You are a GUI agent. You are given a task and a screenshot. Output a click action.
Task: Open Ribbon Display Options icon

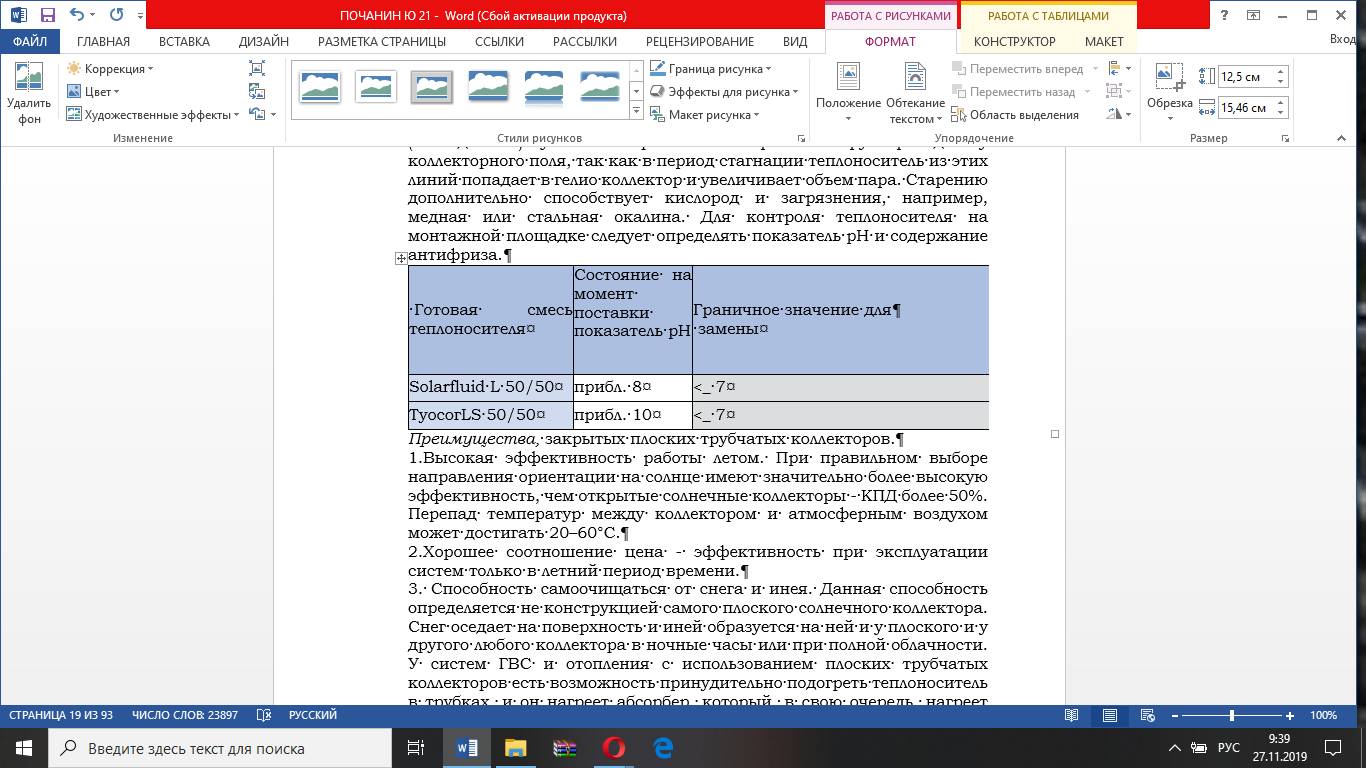click(1253, 15)
